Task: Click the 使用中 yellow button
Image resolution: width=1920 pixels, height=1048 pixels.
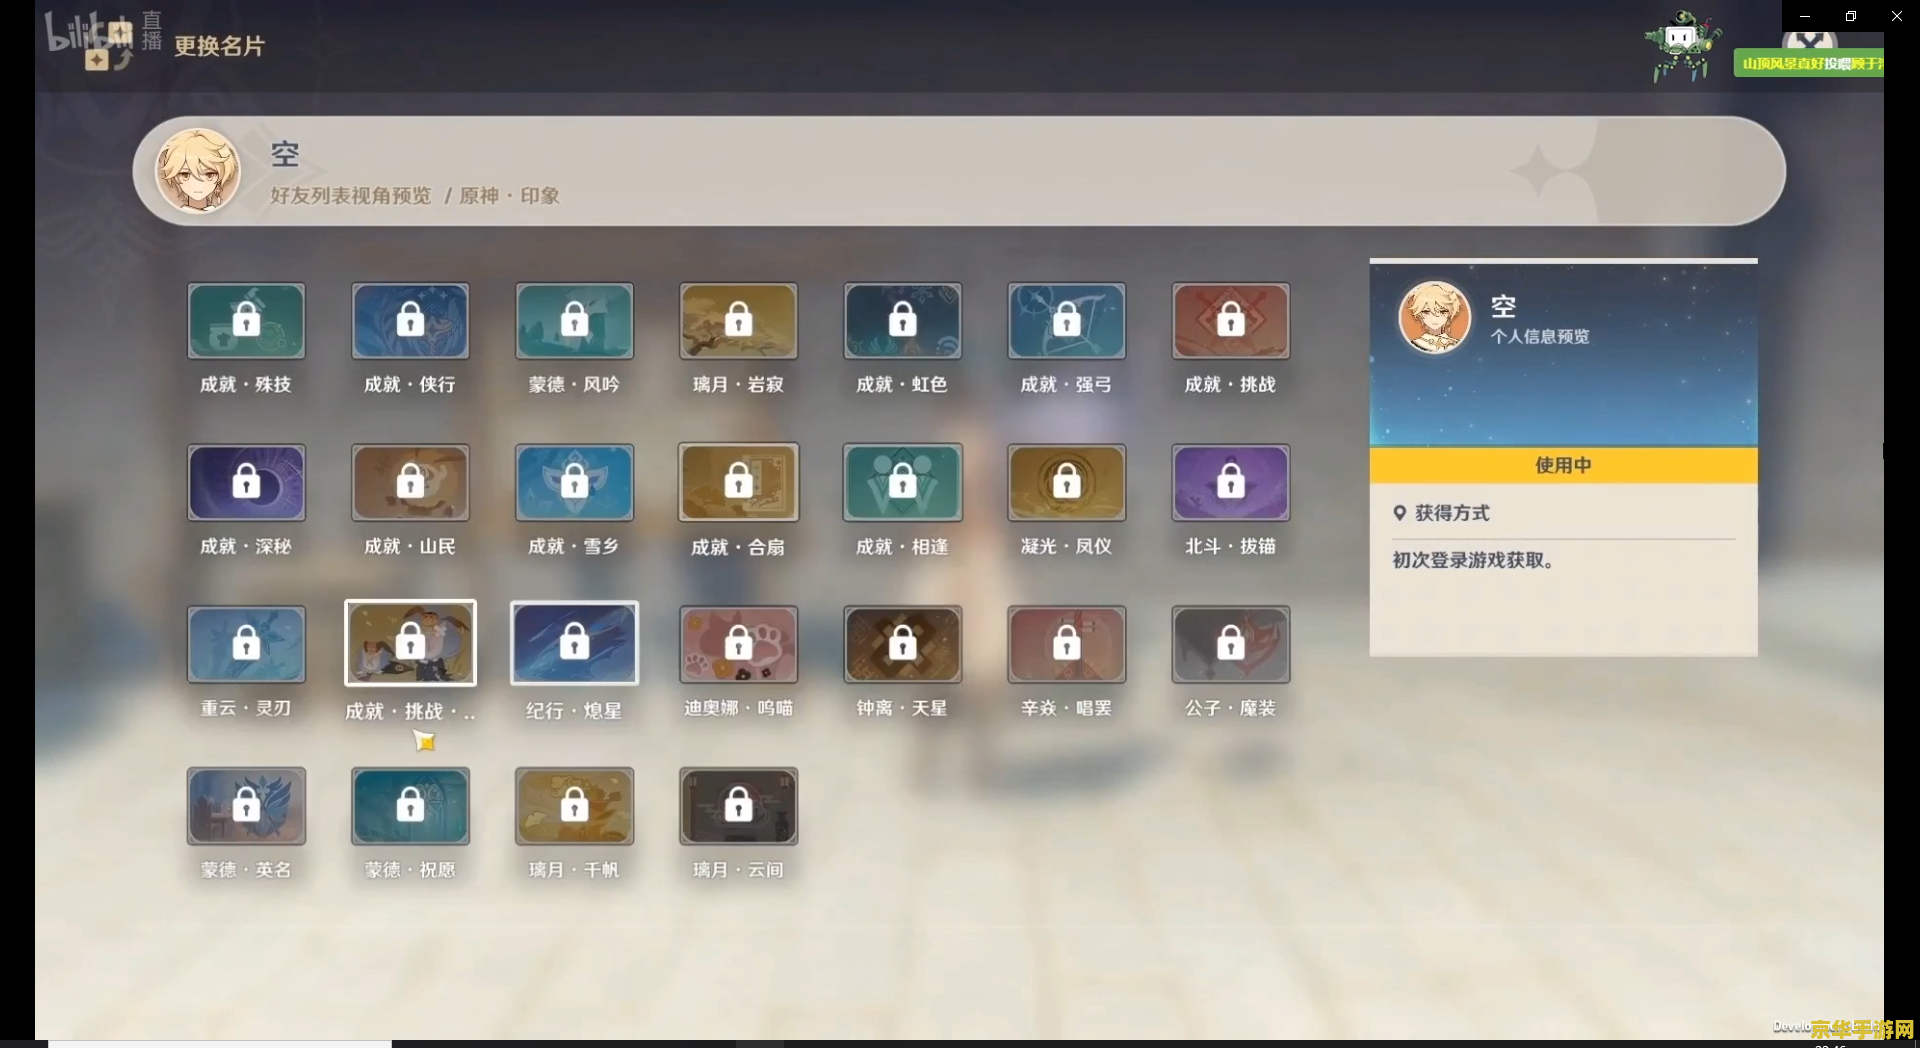Action: (1563, 465)
